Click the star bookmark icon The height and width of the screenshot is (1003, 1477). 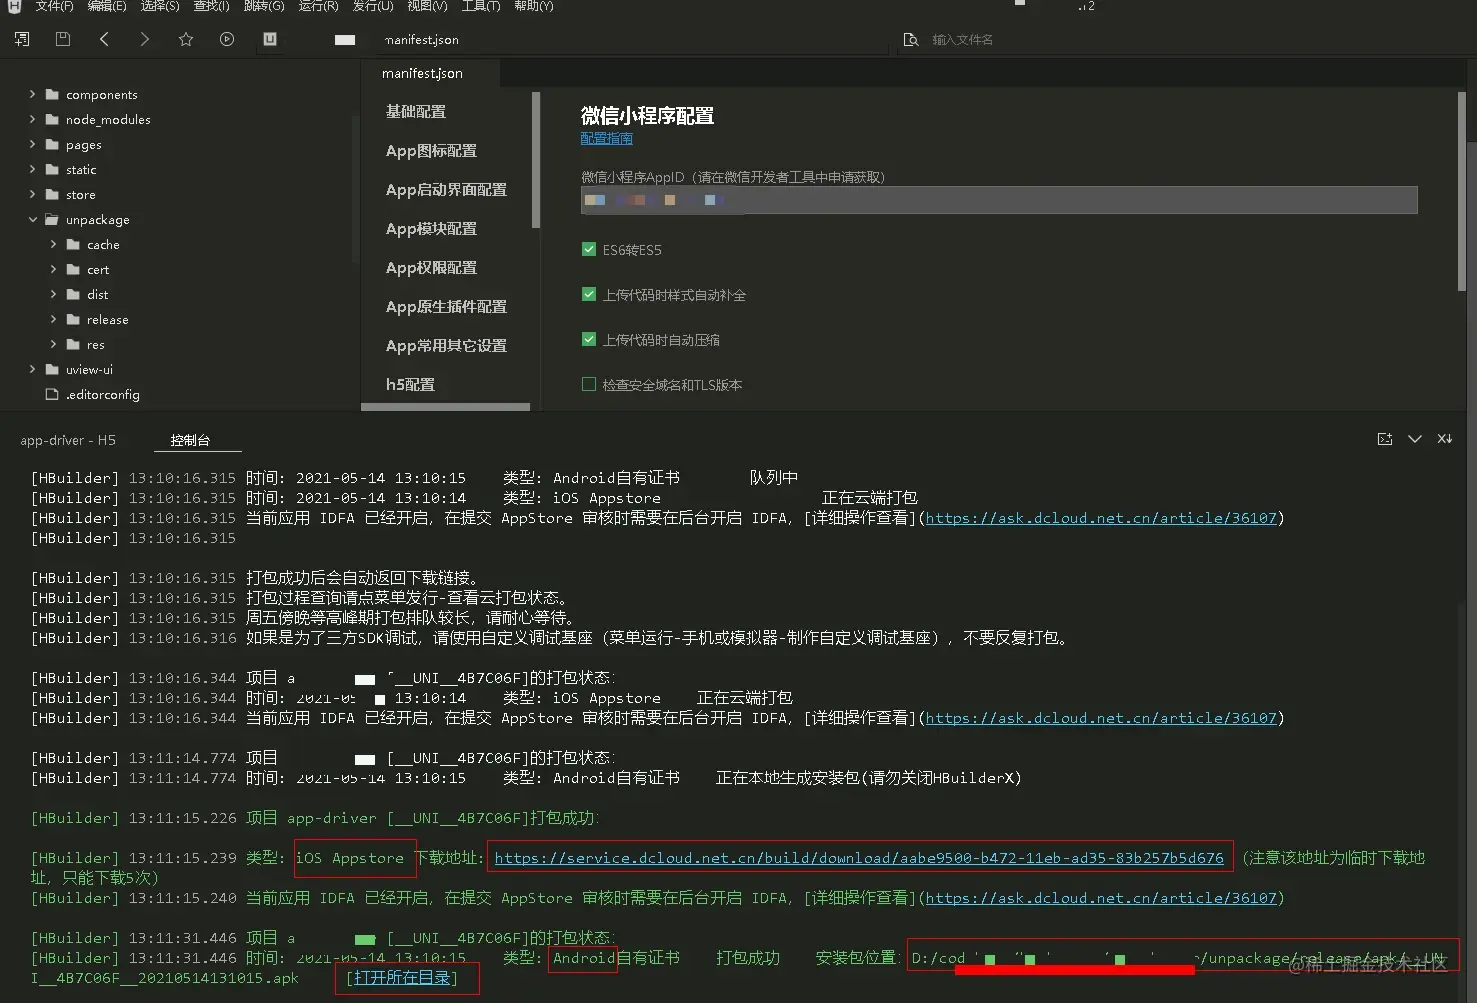click(x=186, y=39)
